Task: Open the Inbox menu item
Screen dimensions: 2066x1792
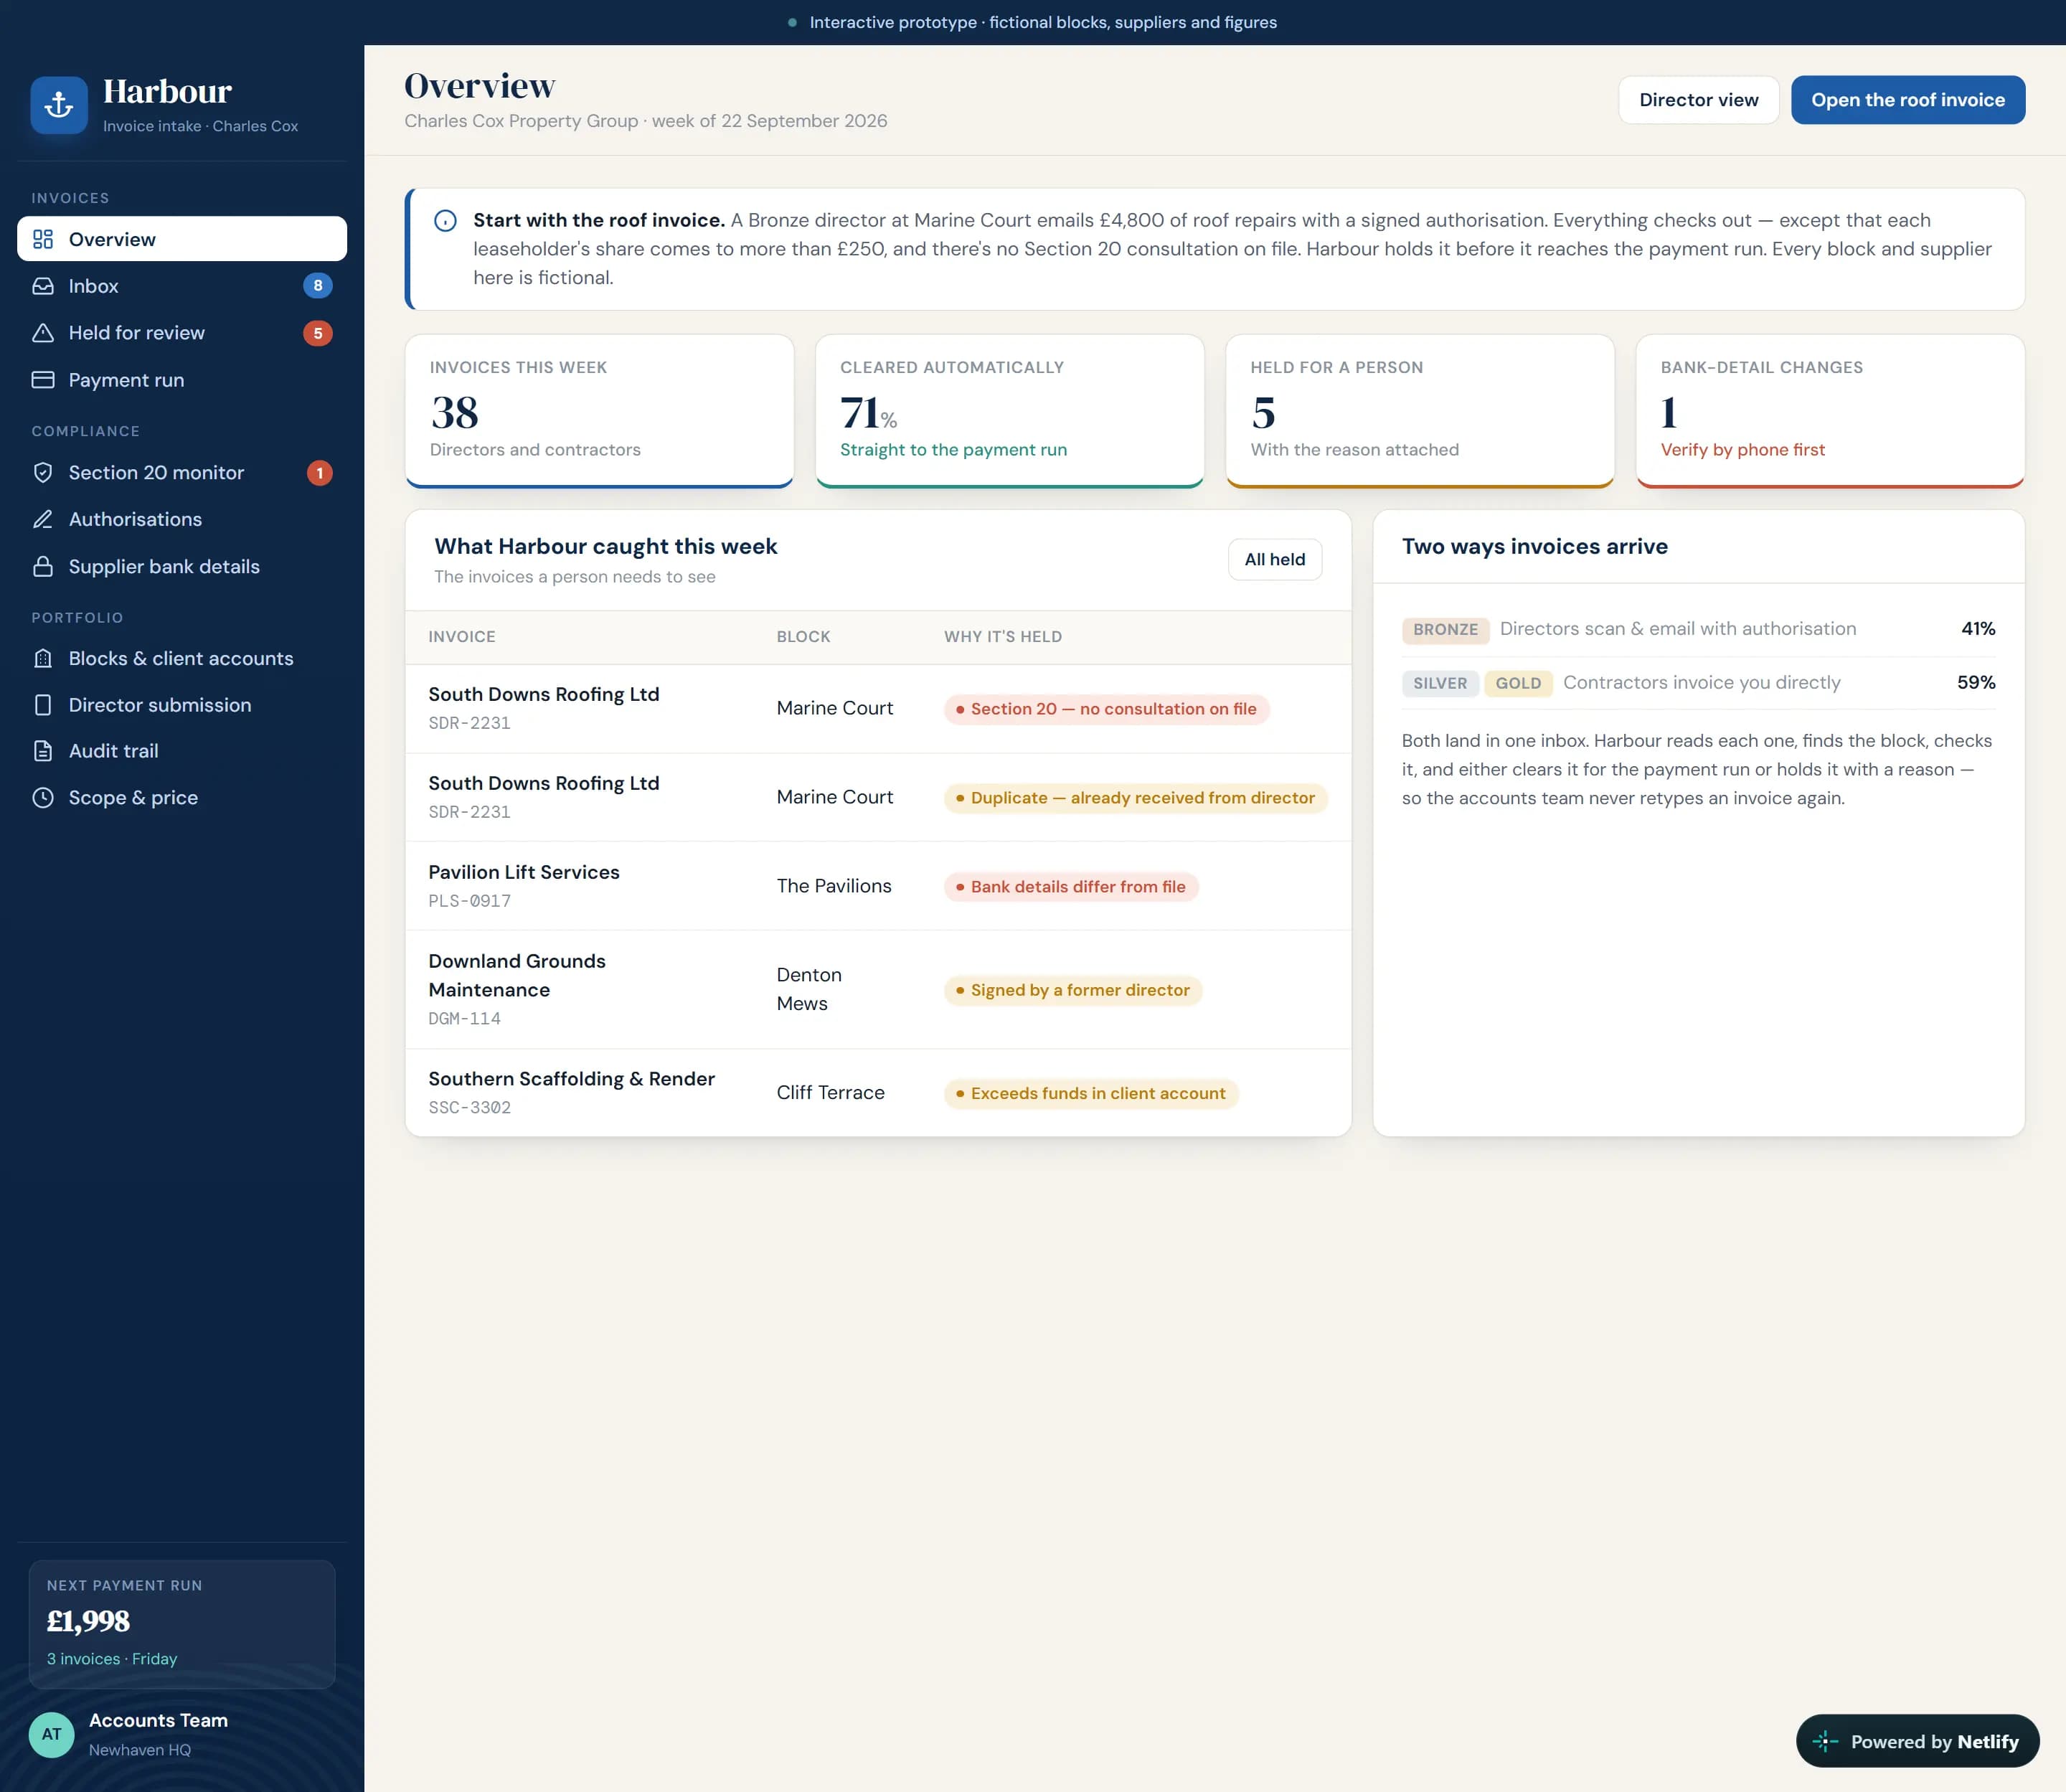Action: [x=182, y=286]
